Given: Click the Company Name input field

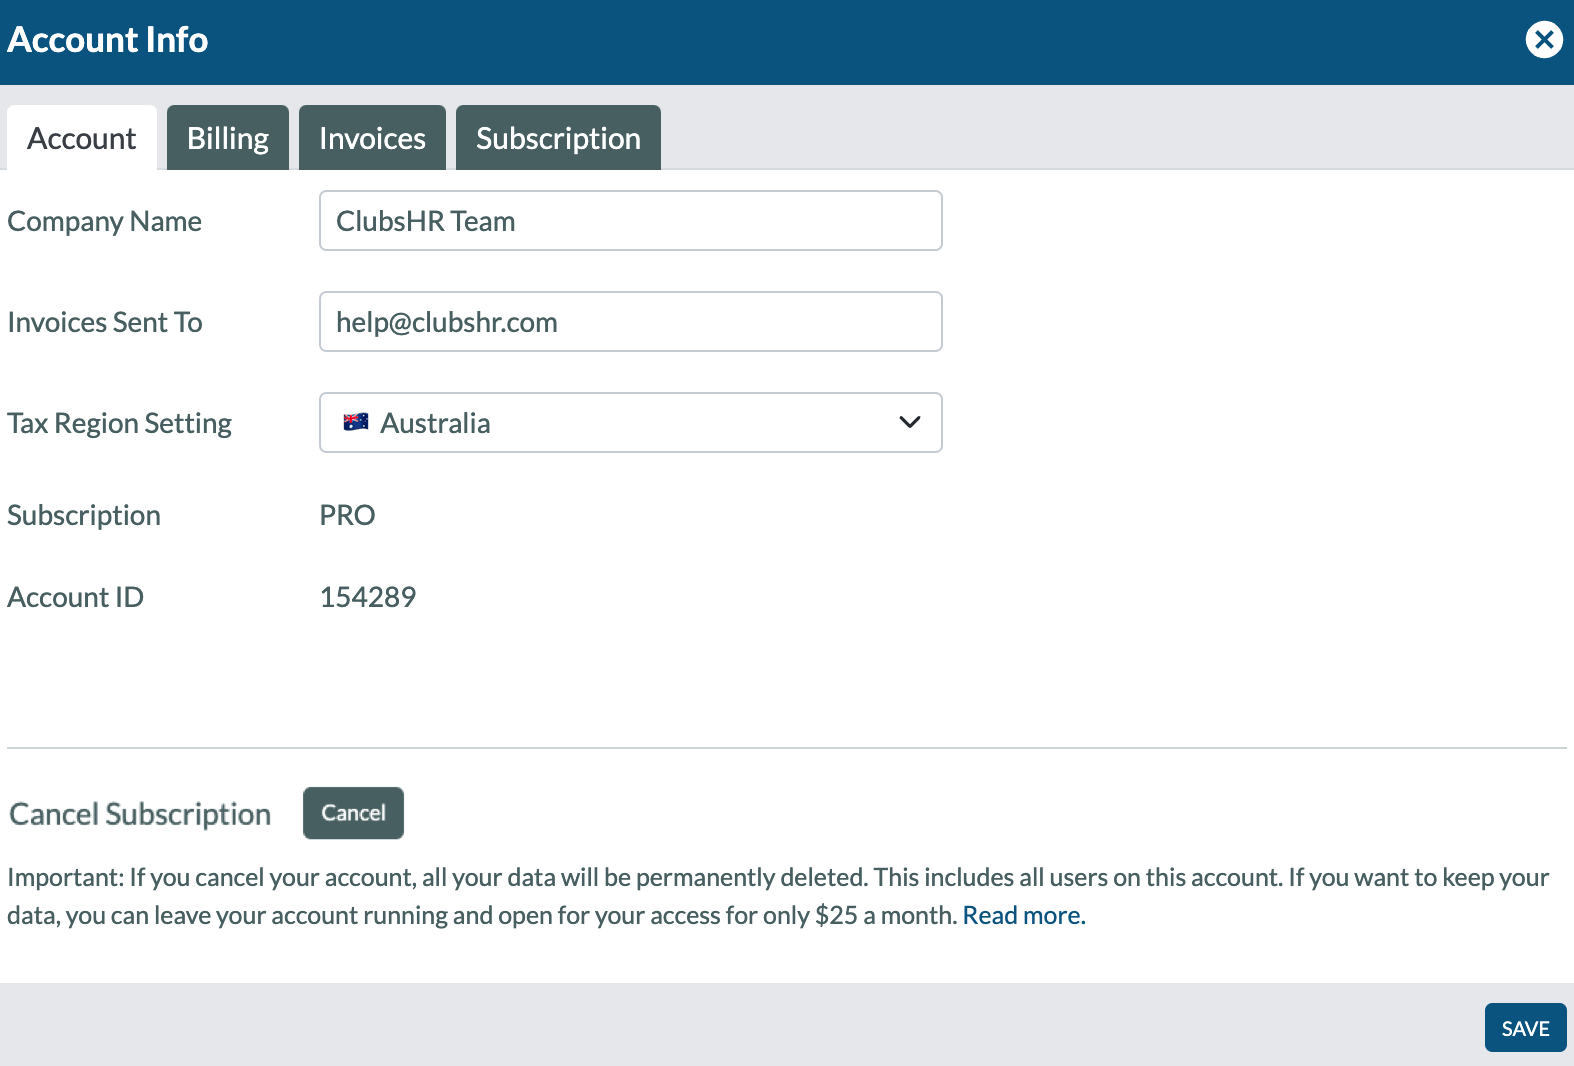Looking at the screenshot, I should (631, 220).
